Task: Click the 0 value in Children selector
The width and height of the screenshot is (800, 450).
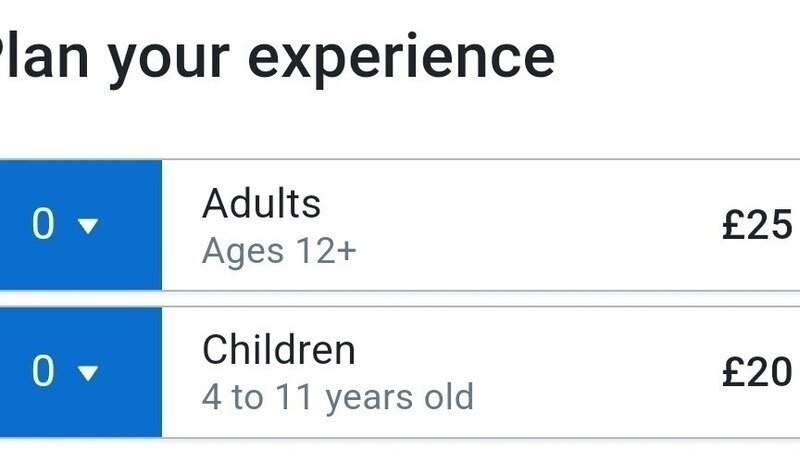Action: click(43, 372)
